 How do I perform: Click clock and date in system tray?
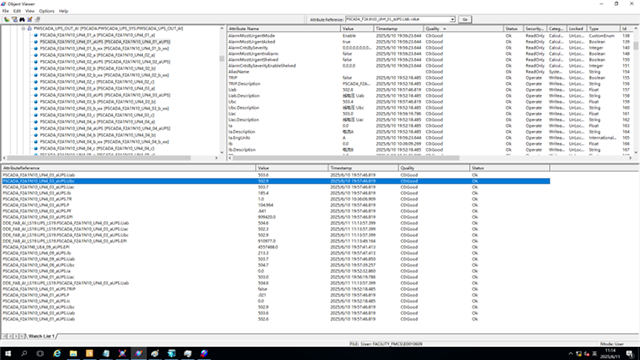[x=611, y=353]
